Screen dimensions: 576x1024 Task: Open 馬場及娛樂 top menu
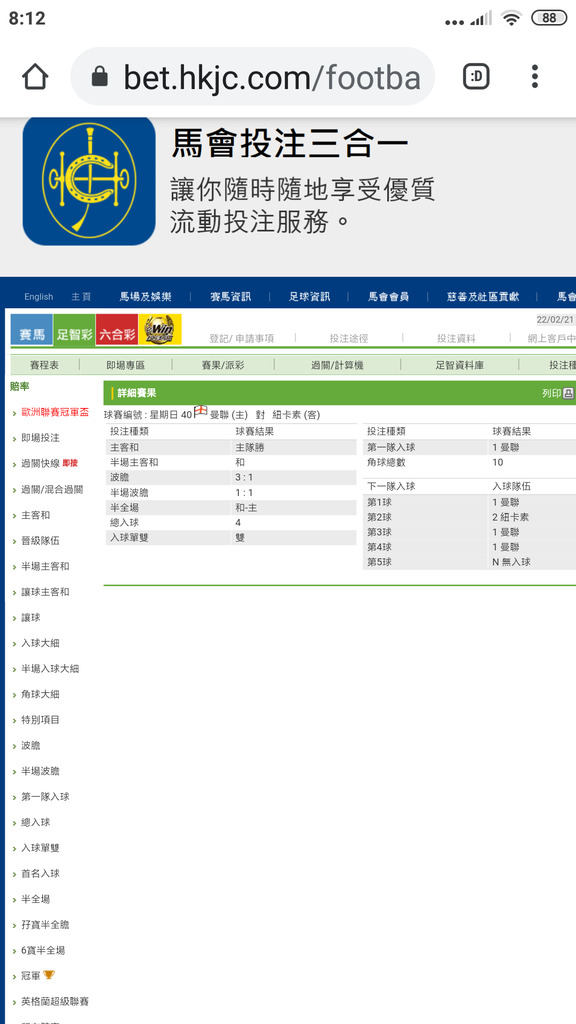coord(145,296)
